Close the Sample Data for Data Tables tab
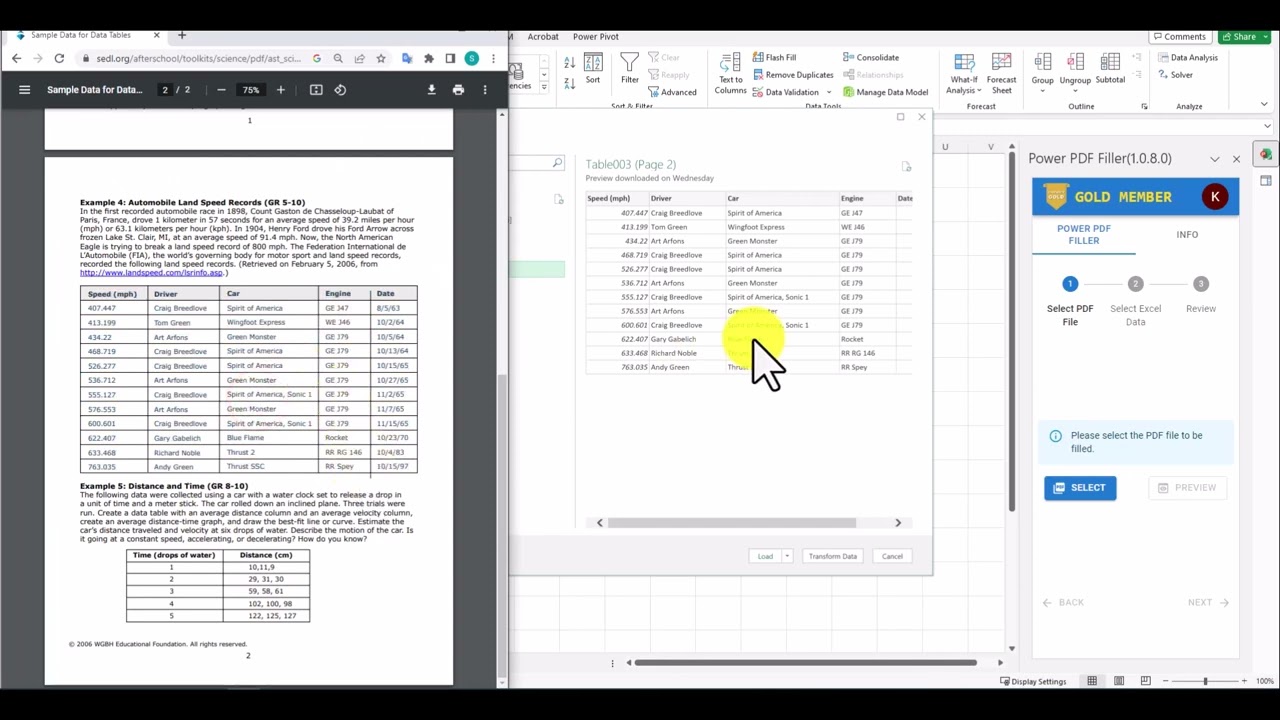 pos(156,35)
